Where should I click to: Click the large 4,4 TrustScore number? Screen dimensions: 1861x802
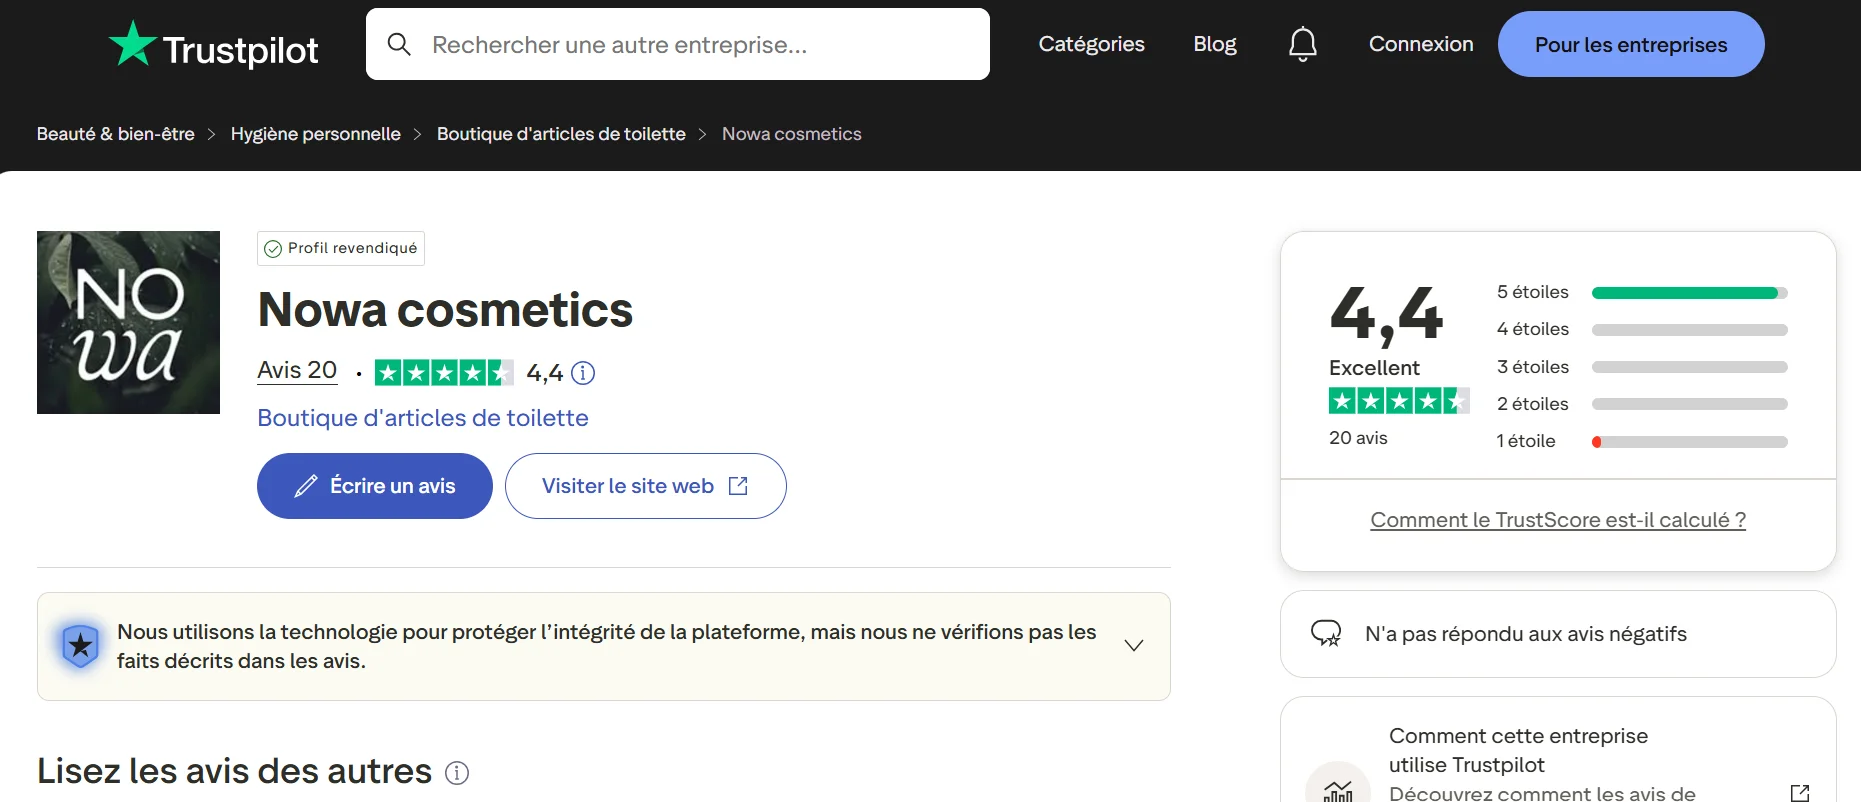1386,314
